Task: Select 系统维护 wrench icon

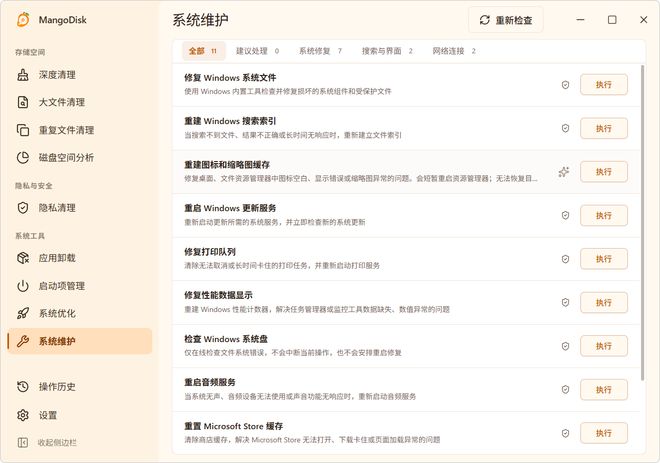Action: (23, 341)
